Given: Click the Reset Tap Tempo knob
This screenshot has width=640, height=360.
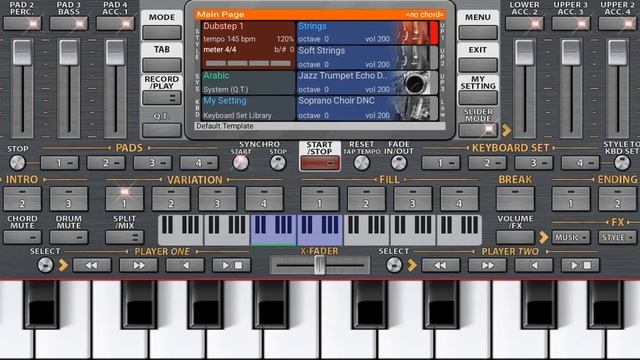Looking at the screenshot, I should point(362,163).
